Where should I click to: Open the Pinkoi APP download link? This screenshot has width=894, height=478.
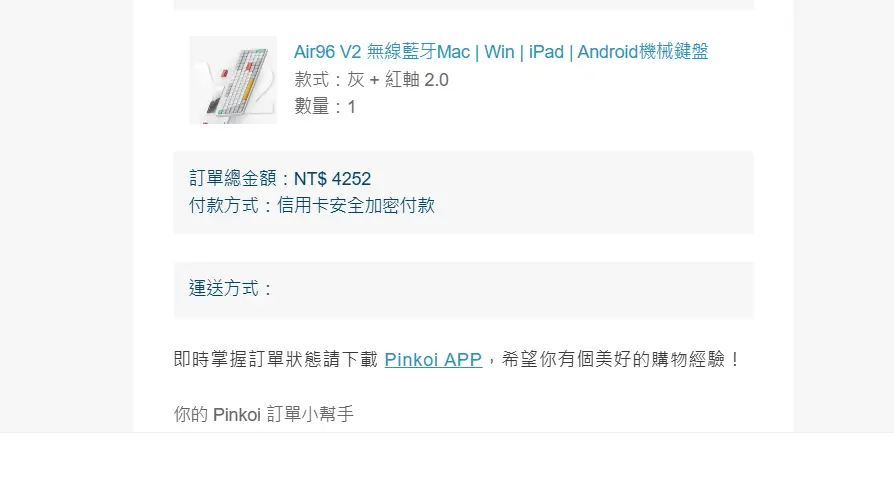[433, 359]
